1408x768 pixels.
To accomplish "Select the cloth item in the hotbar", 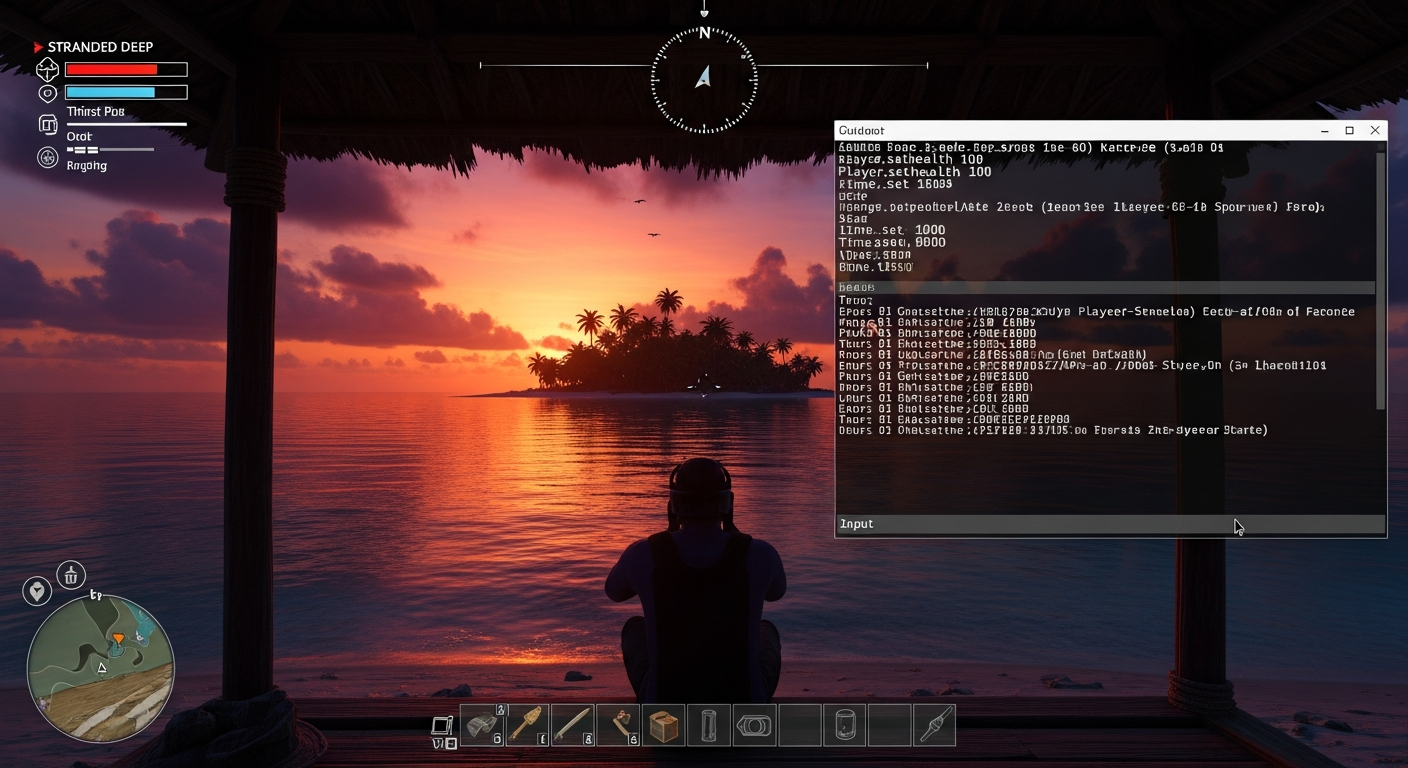I will [483, 725].
